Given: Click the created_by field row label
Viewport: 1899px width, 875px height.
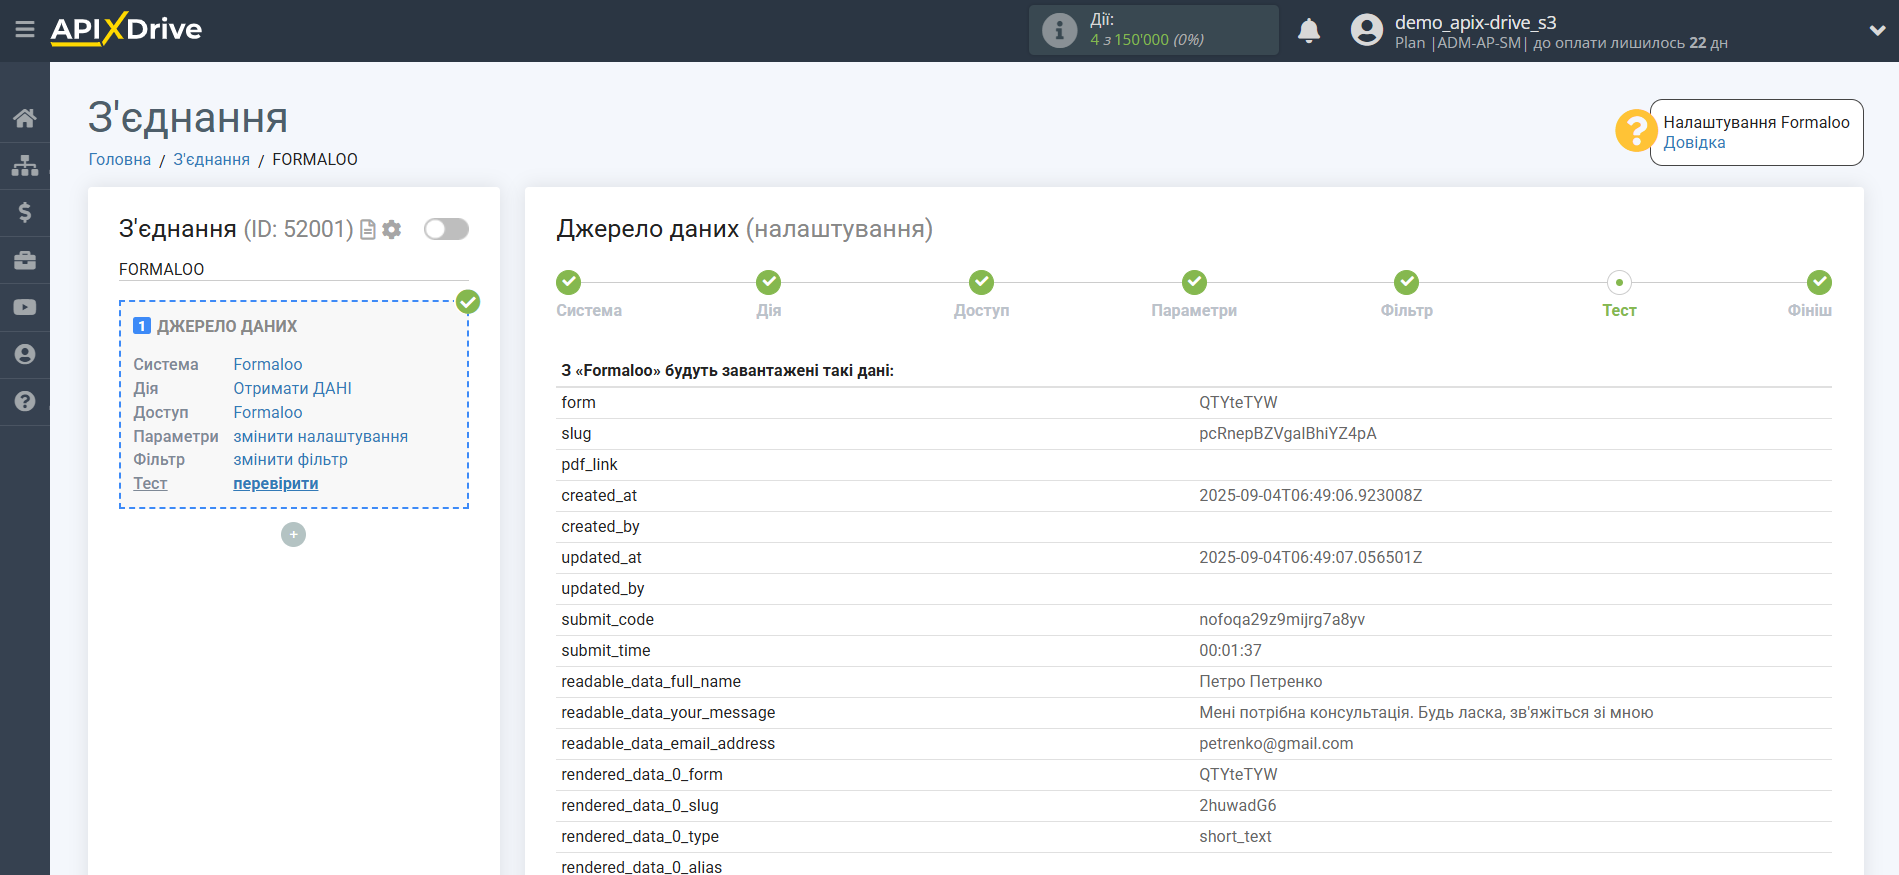Looking at the screenshot, I should coord(600,526).
